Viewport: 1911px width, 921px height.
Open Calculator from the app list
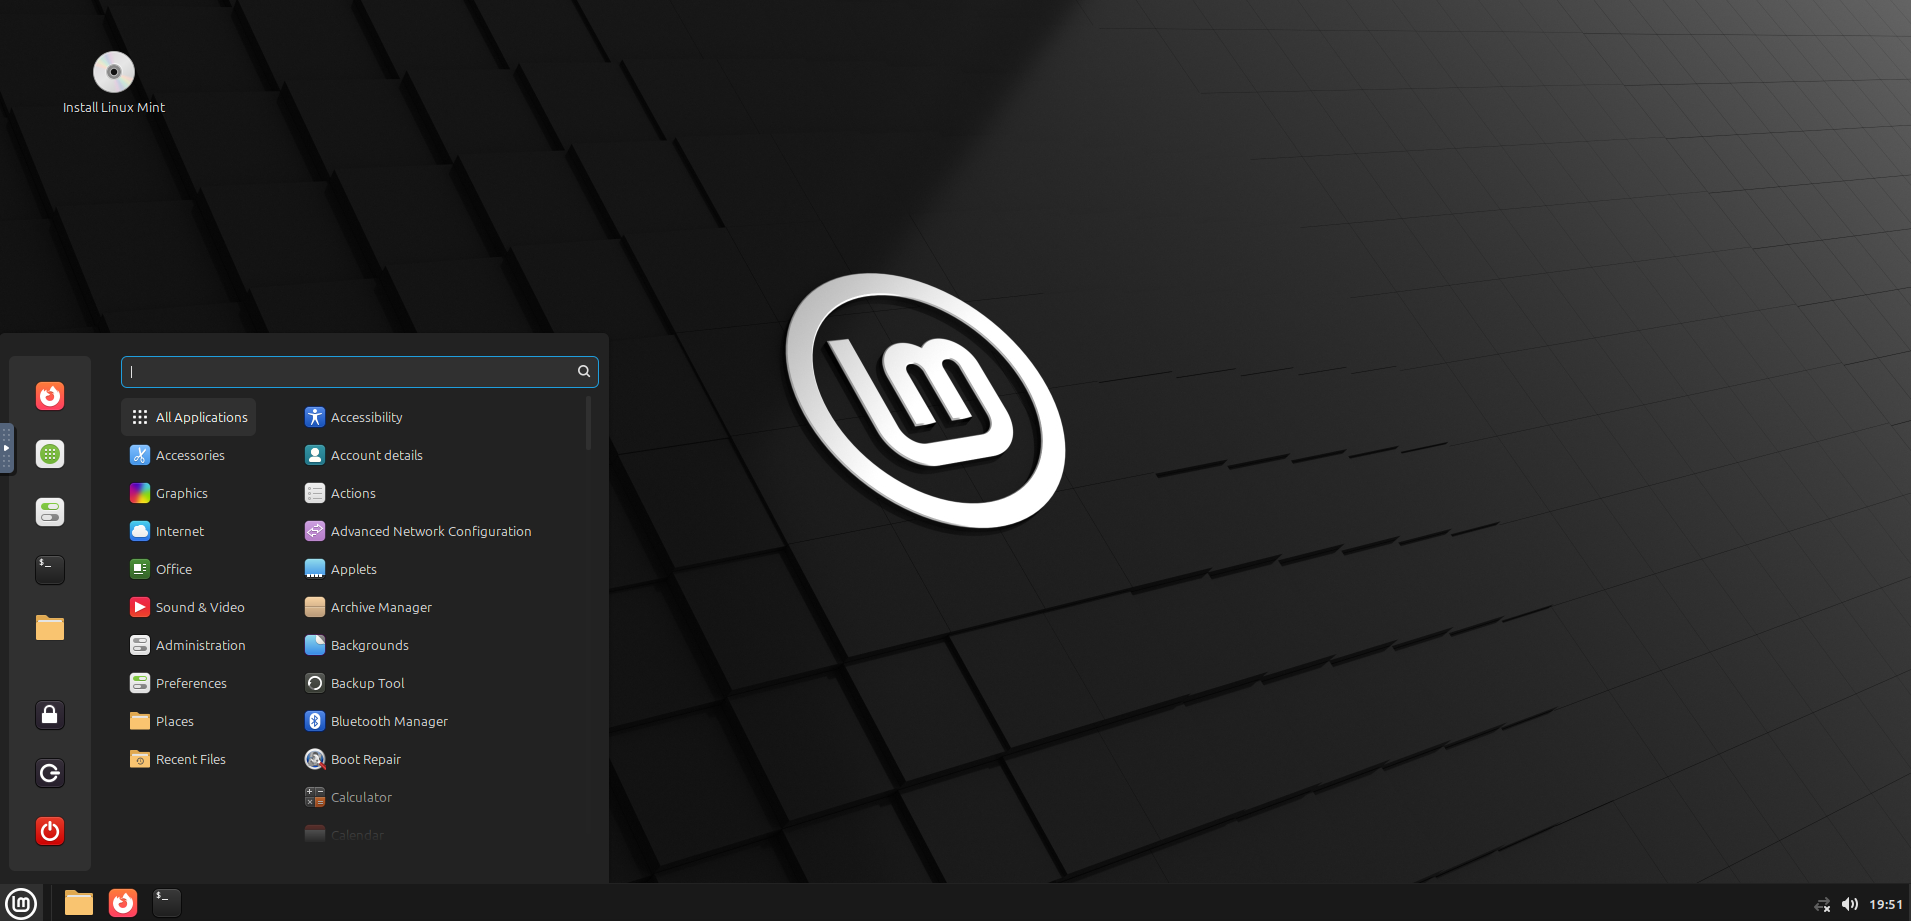(x=440, y=797)
